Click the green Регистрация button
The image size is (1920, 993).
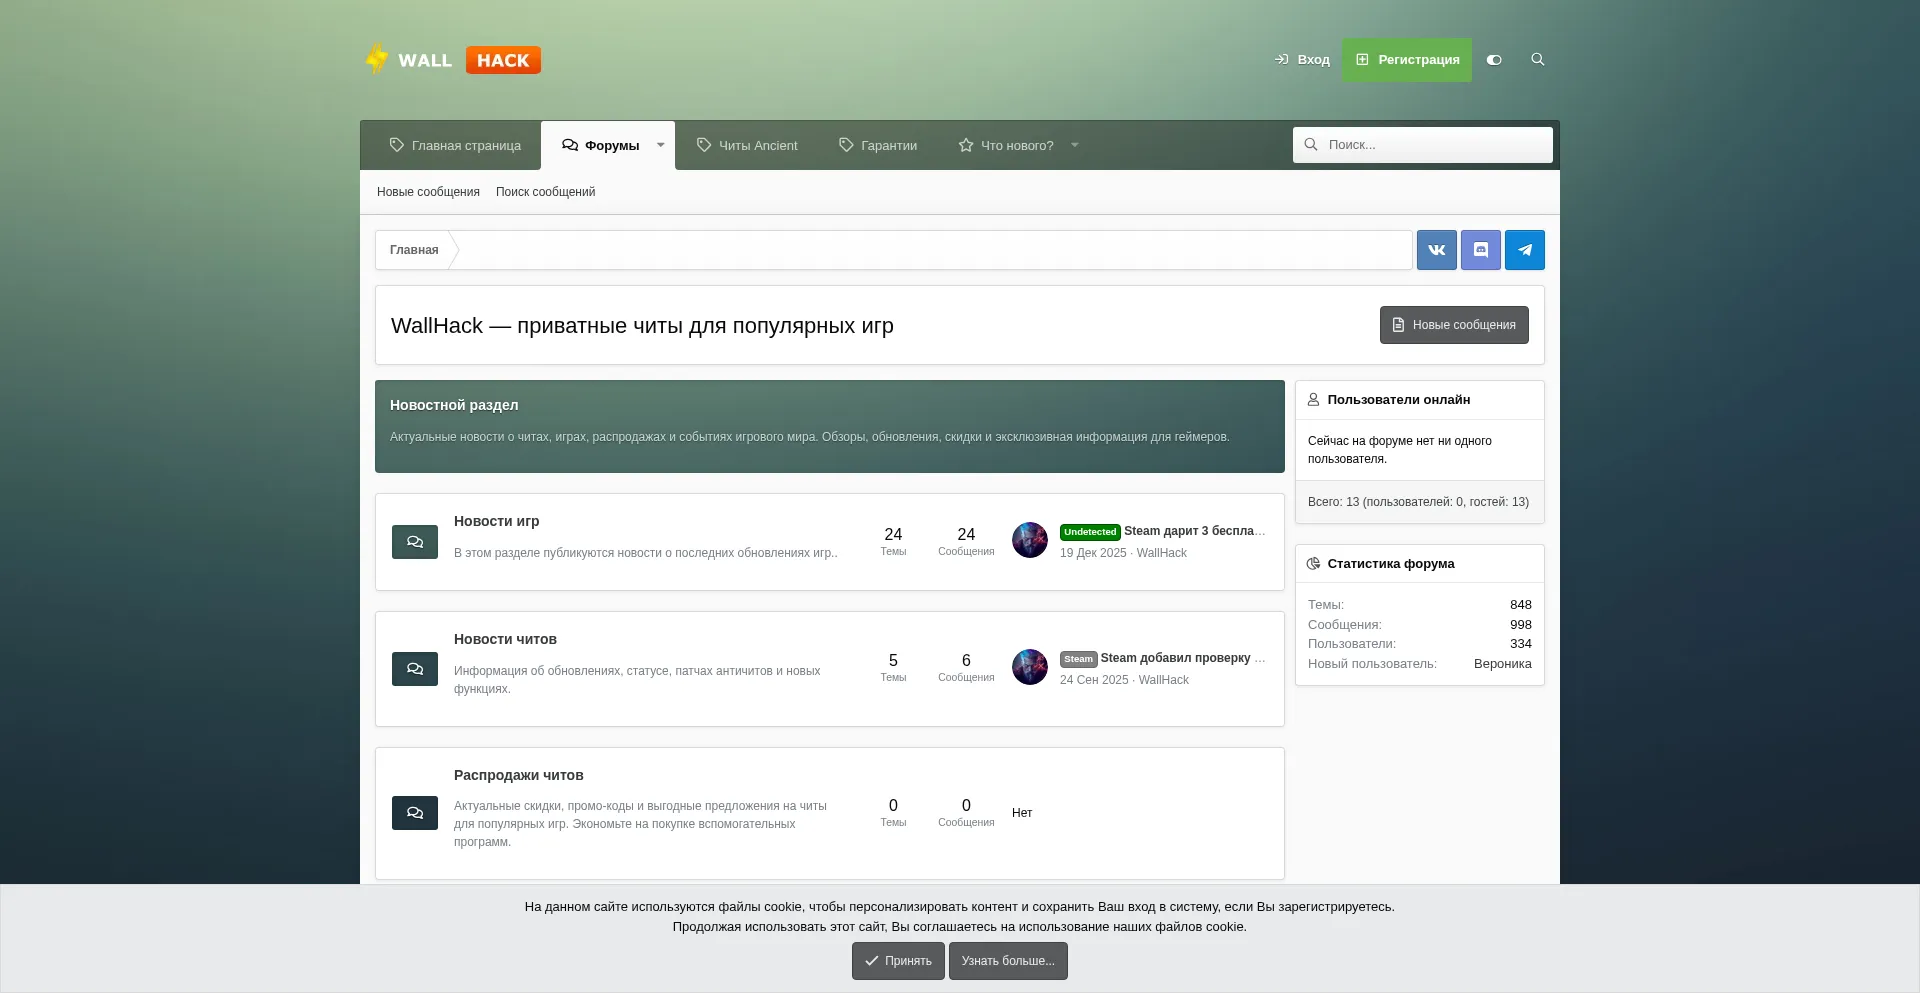tap(1407, 60)
